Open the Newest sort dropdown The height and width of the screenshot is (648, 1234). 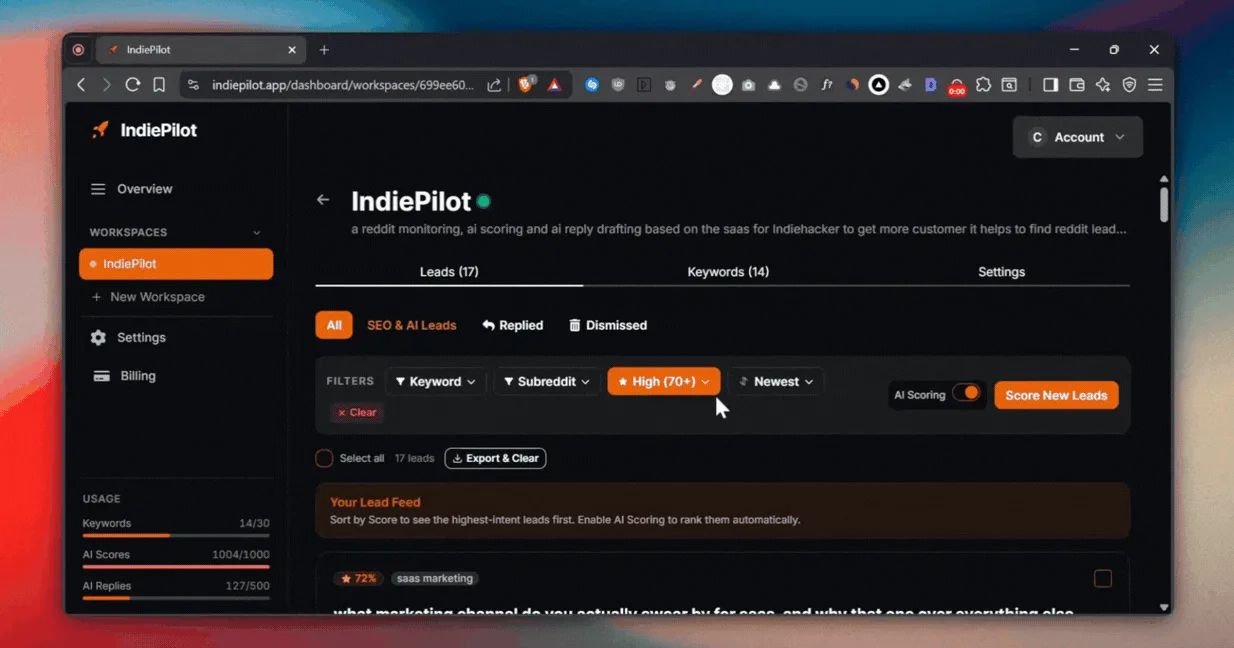click(776, 381)
